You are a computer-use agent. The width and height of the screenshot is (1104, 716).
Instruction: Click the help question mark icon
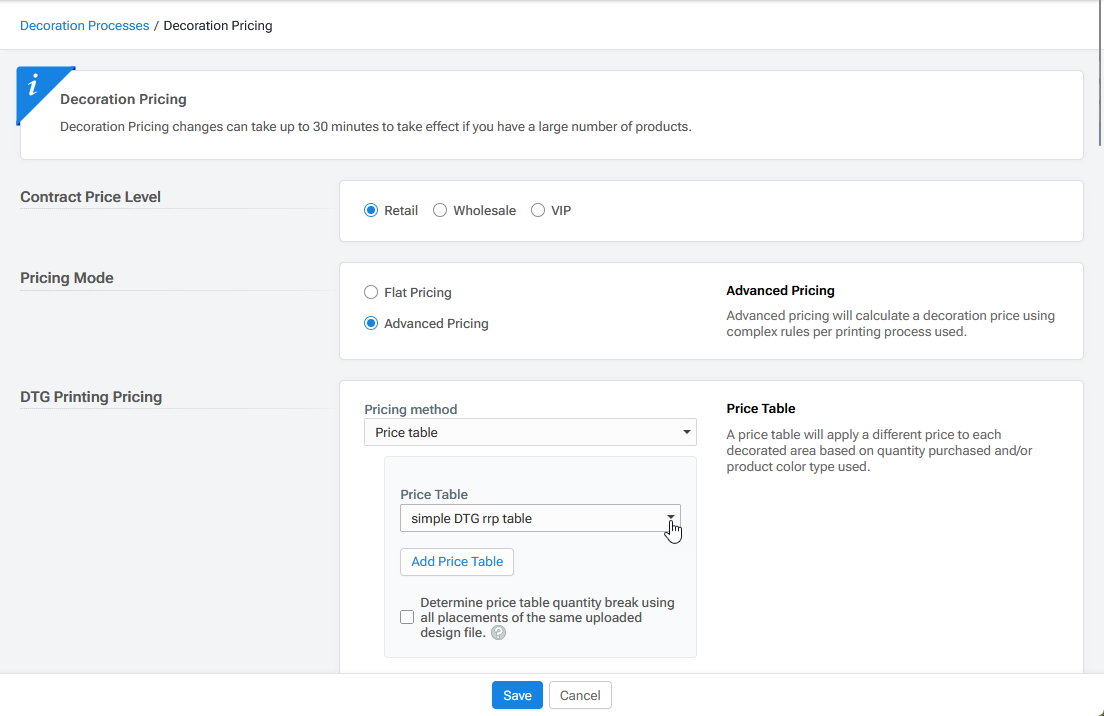[x=498, y=633]
